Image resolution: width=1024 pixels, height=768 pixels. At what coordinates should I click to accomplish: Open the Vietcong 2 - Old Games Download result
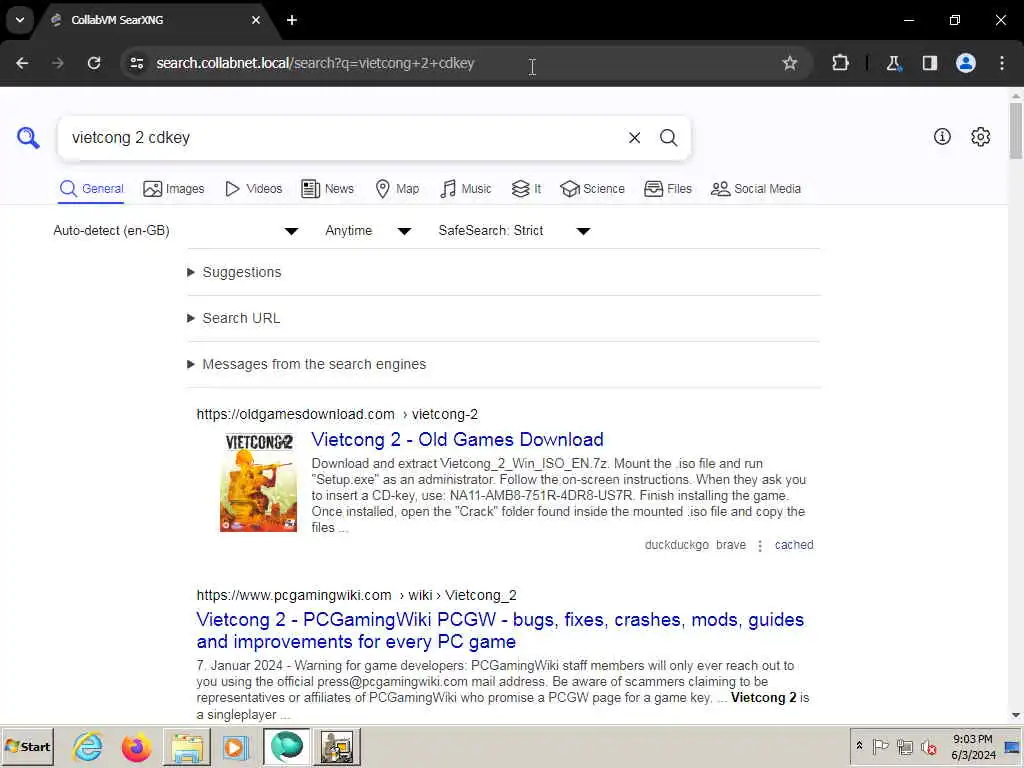coord(457,440)
